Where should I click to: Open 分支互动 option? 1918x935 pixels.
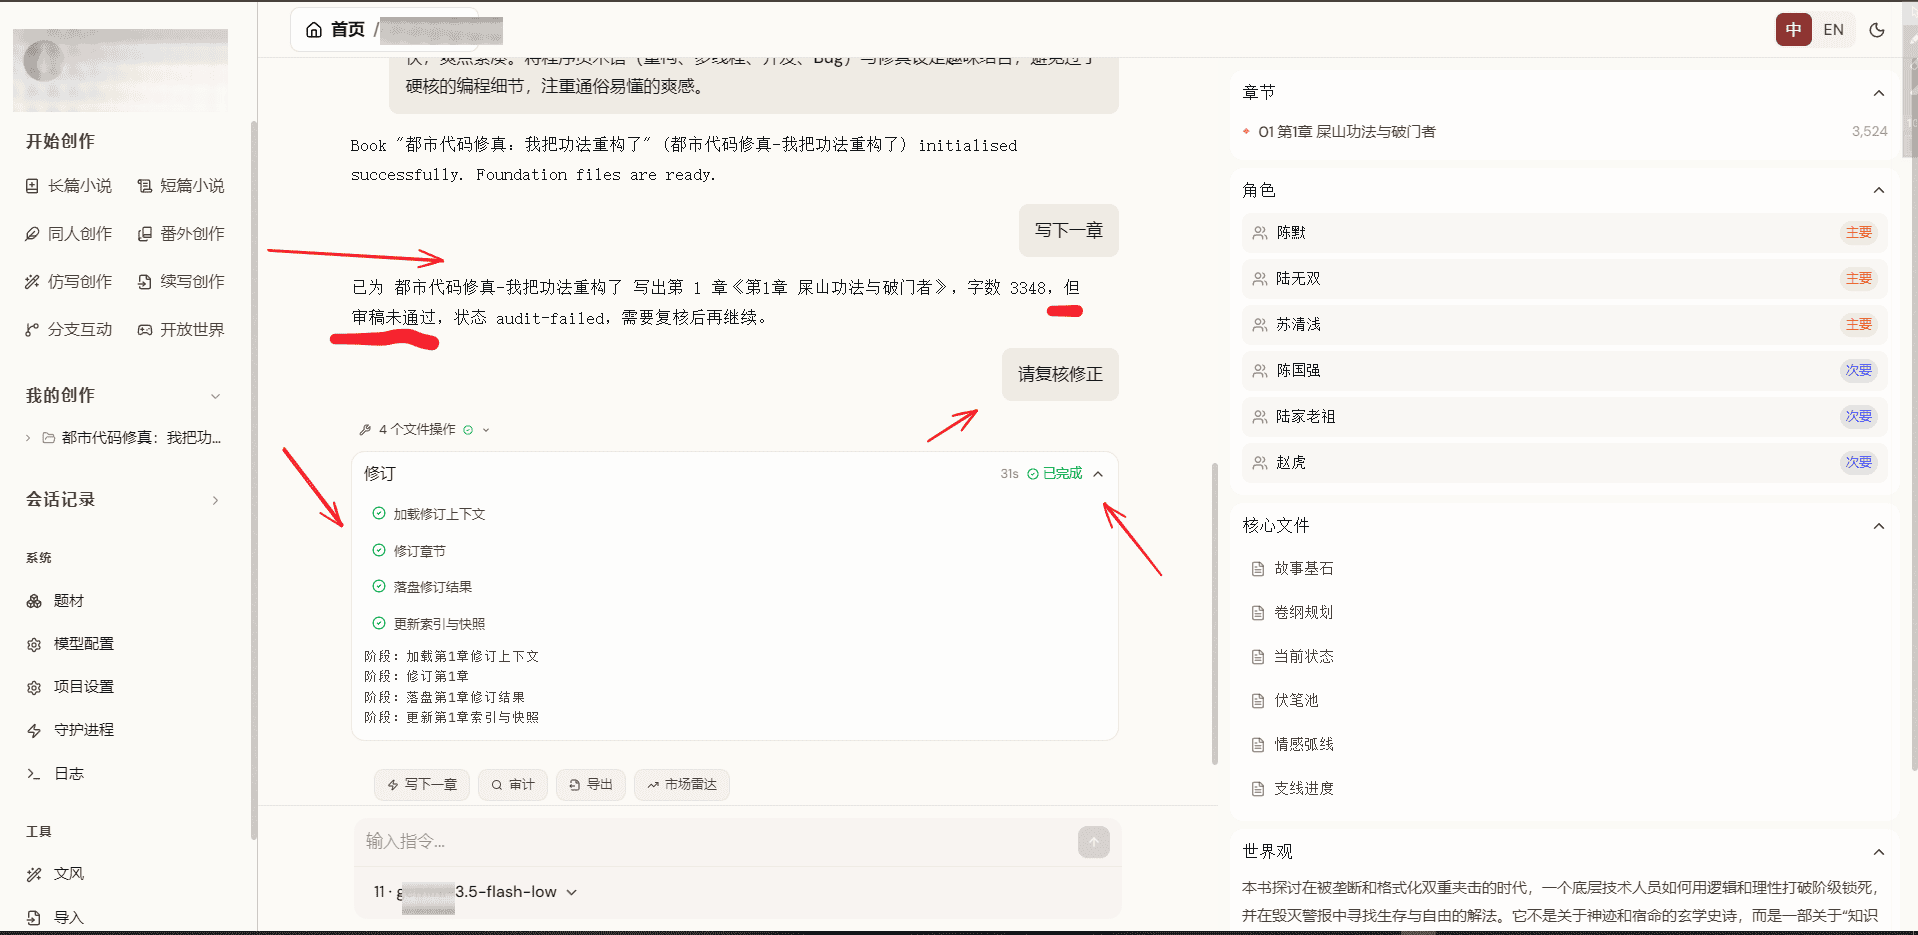tap(69, 330)
